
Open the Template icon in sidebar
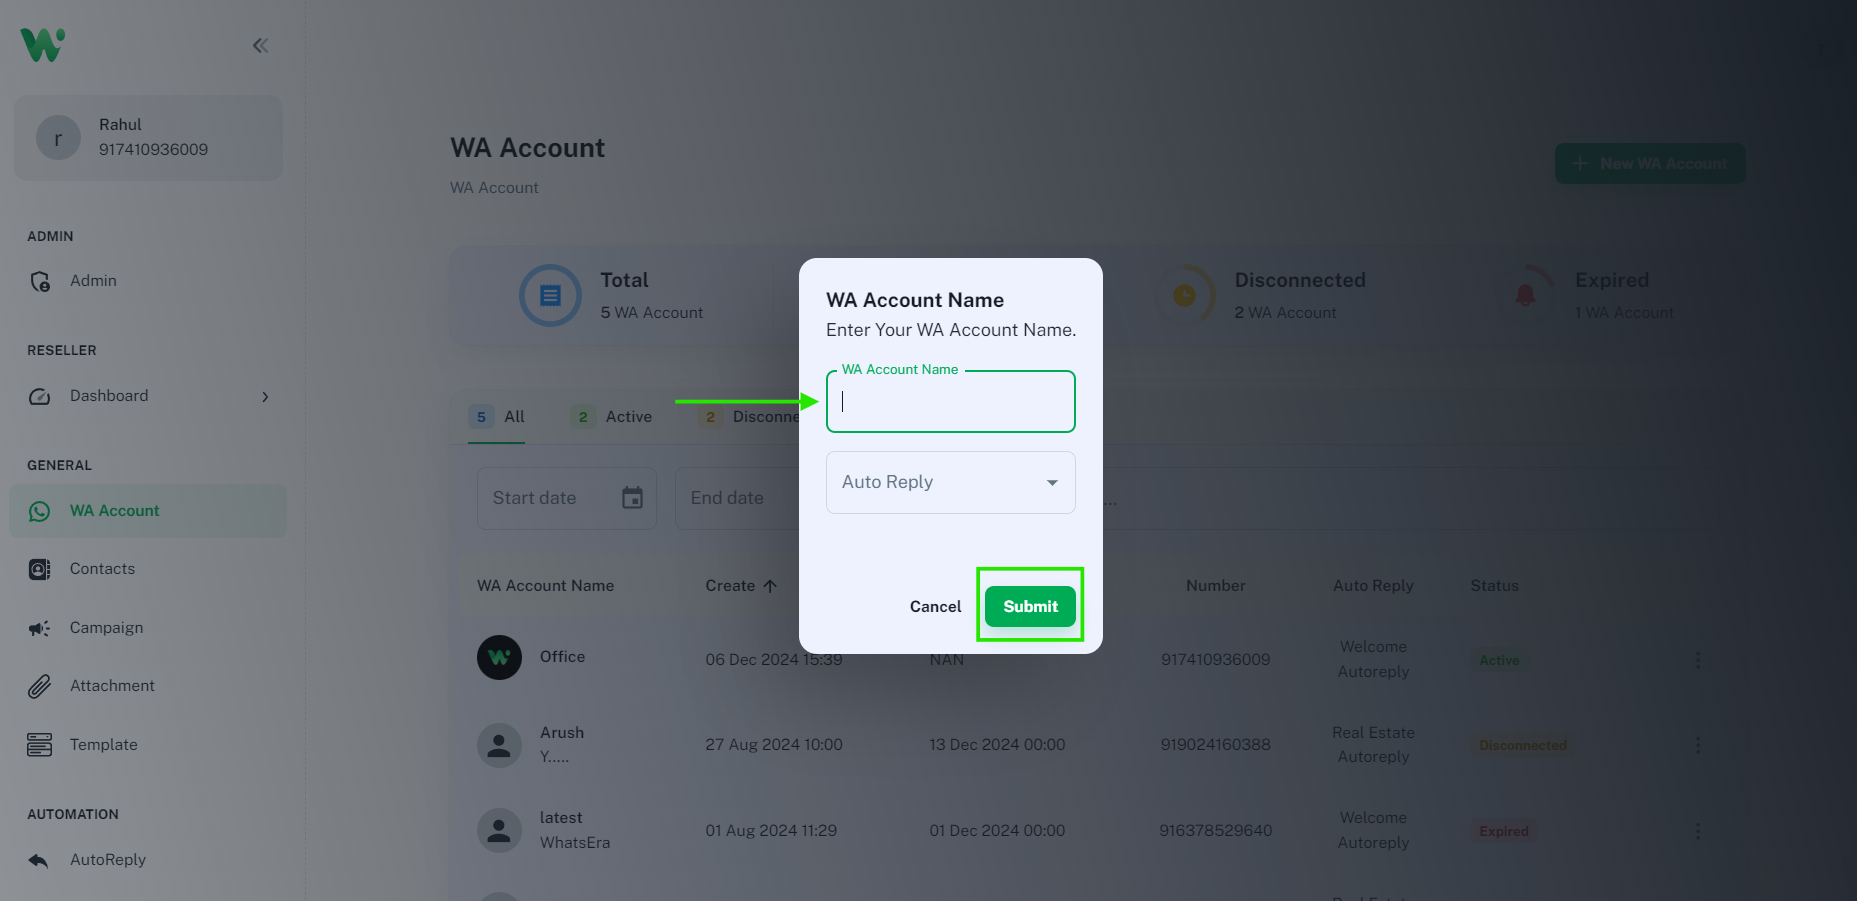40,745
